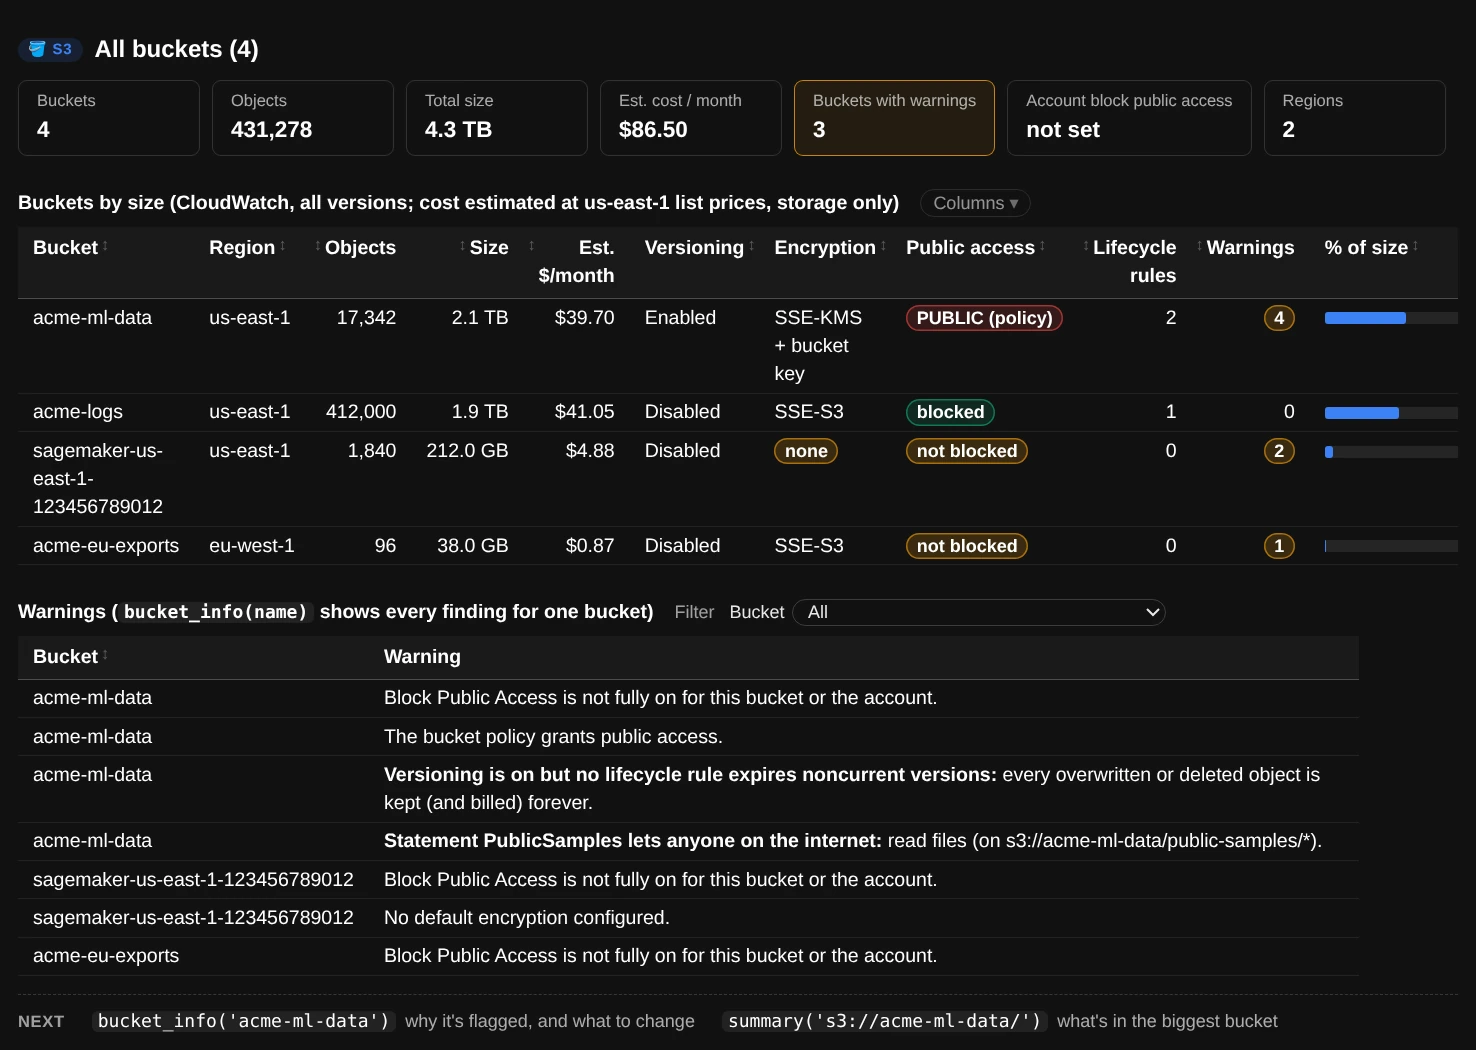The image size is (1476, 1050).
Task: Select acme-logs in the buckets table
Action: tap(78, 412)
